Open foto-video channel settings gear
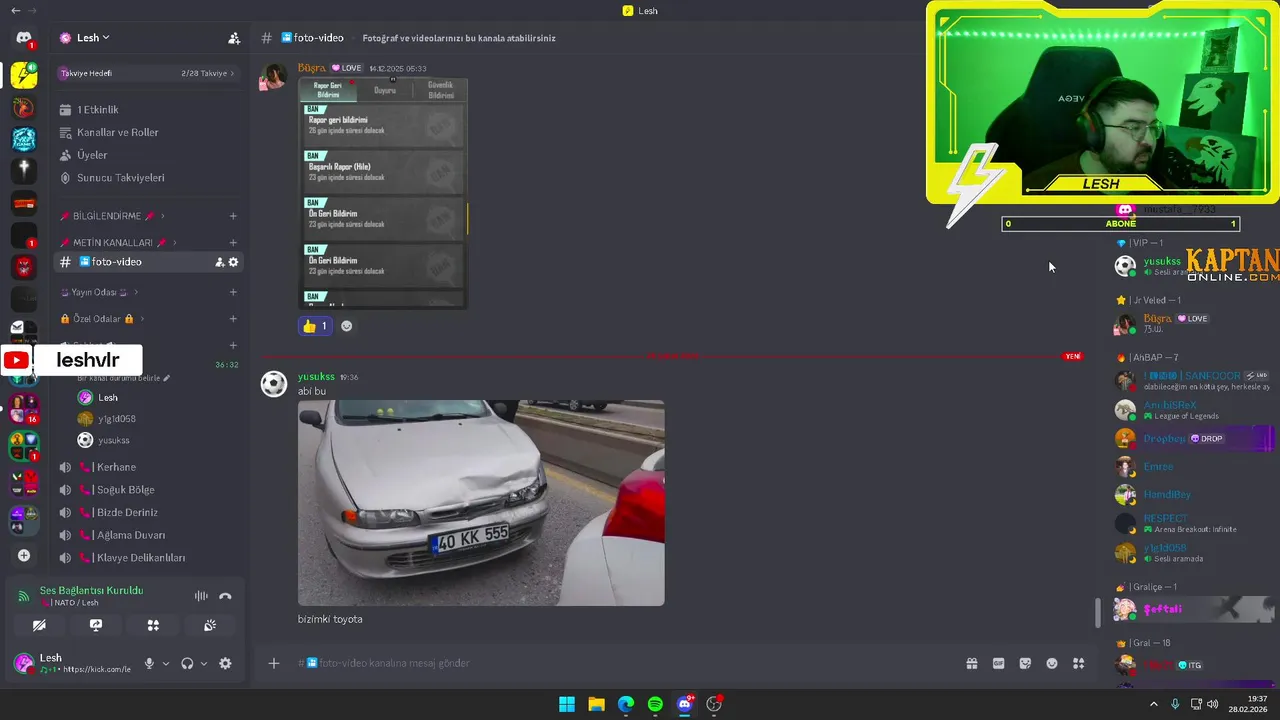Viewport: 1280px width, 720px height. (x=233, y=262)
